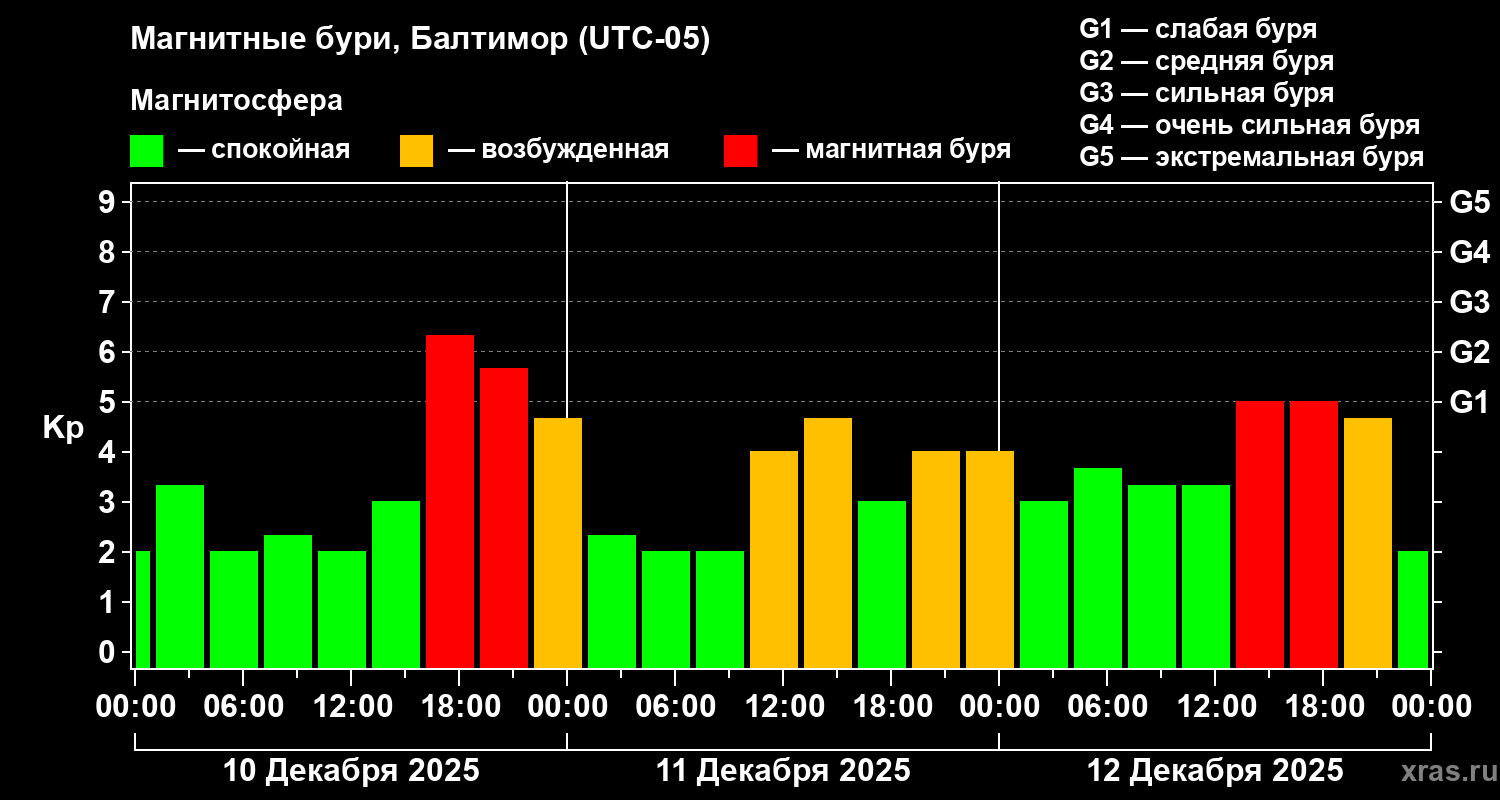Click the orange bar crossing midnight into 11 December
The height and width of the screenshot is (800, 1500).
point(558,543)
